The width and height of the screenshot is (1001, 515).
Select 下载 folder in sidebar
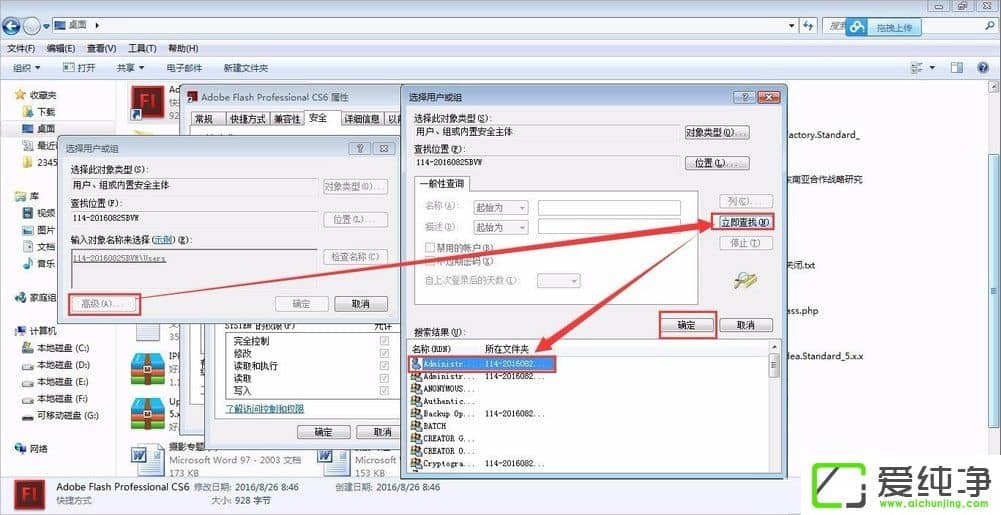[39, 112]
